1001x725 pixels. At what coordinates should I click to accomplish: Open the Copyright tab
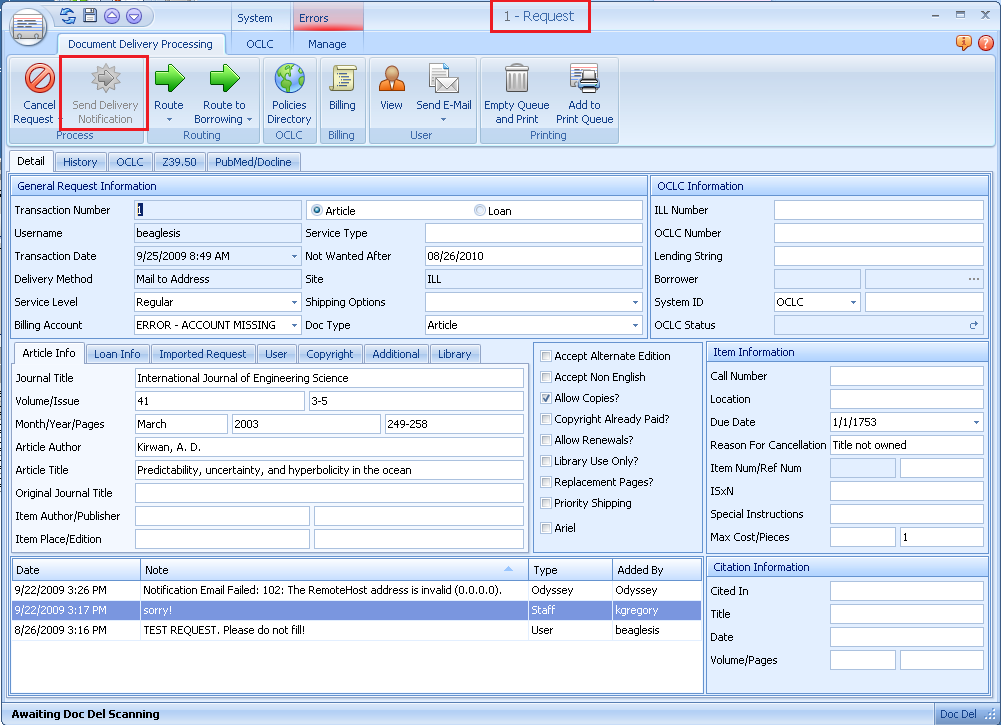click(330, 354)
